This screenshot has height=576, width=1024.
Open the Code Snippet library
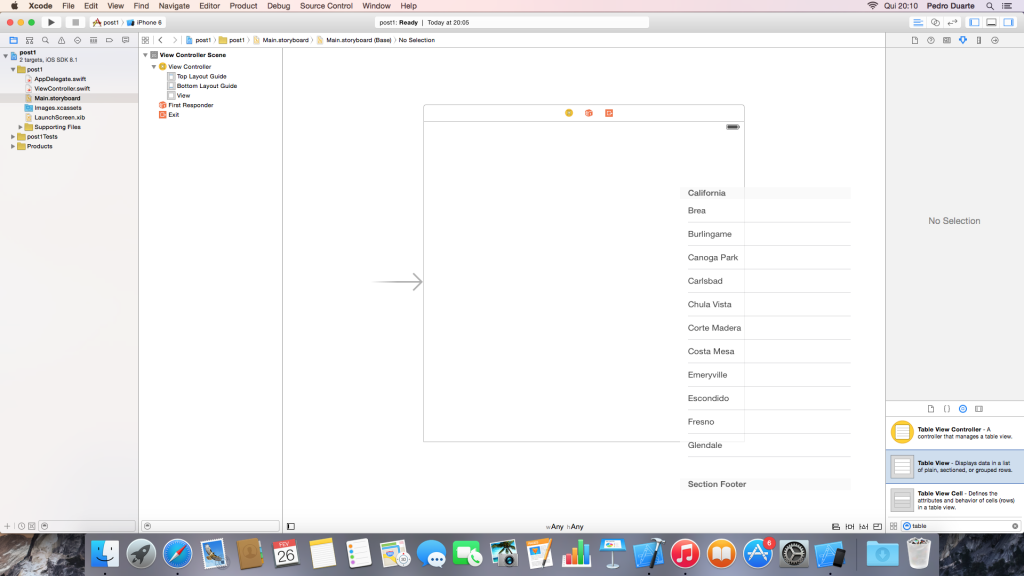pos(947,409)
